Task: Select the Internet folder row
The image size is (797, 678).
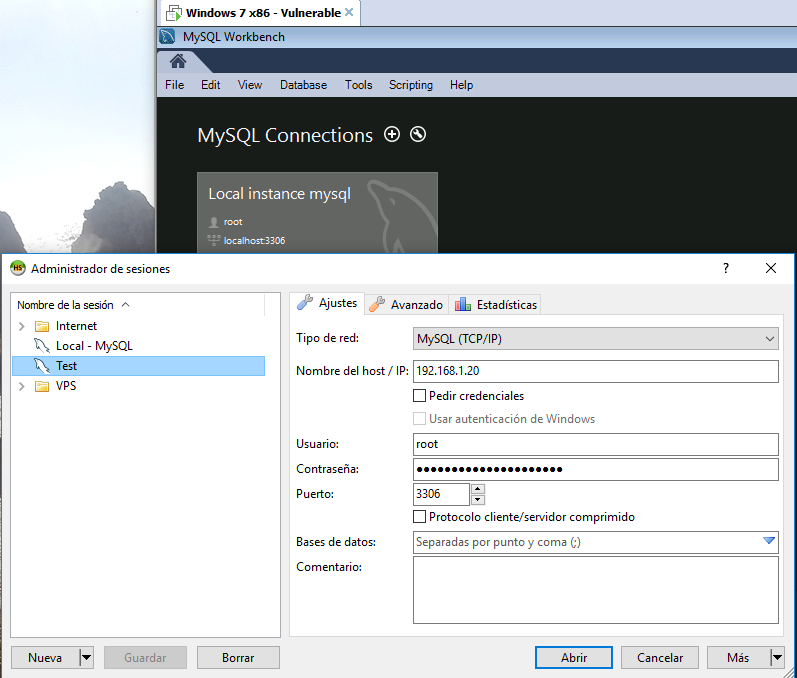Action: (x=138, y=326)
